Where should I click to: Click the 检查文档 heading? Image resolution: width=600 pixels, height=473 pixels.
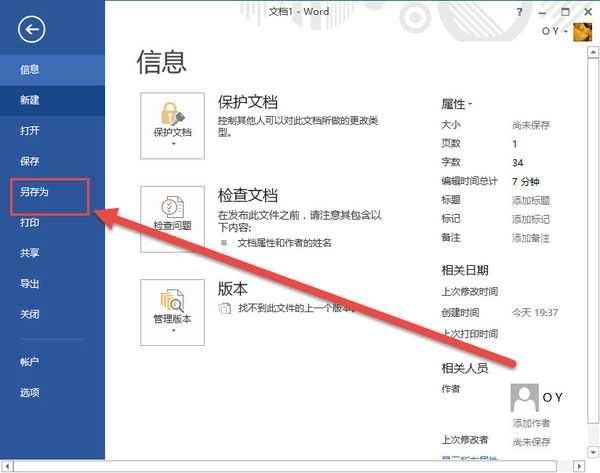(x=248, y=195)
